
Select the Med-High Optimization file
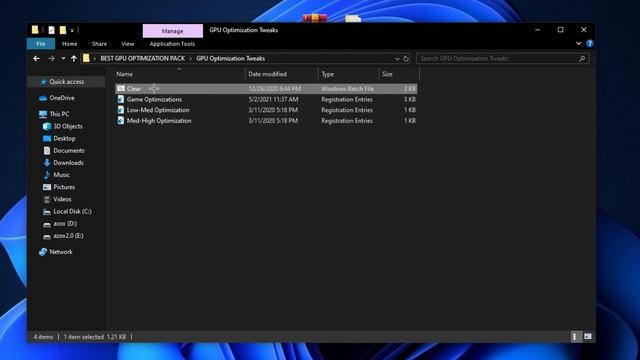pyautogui.click(x=266, y=121)
